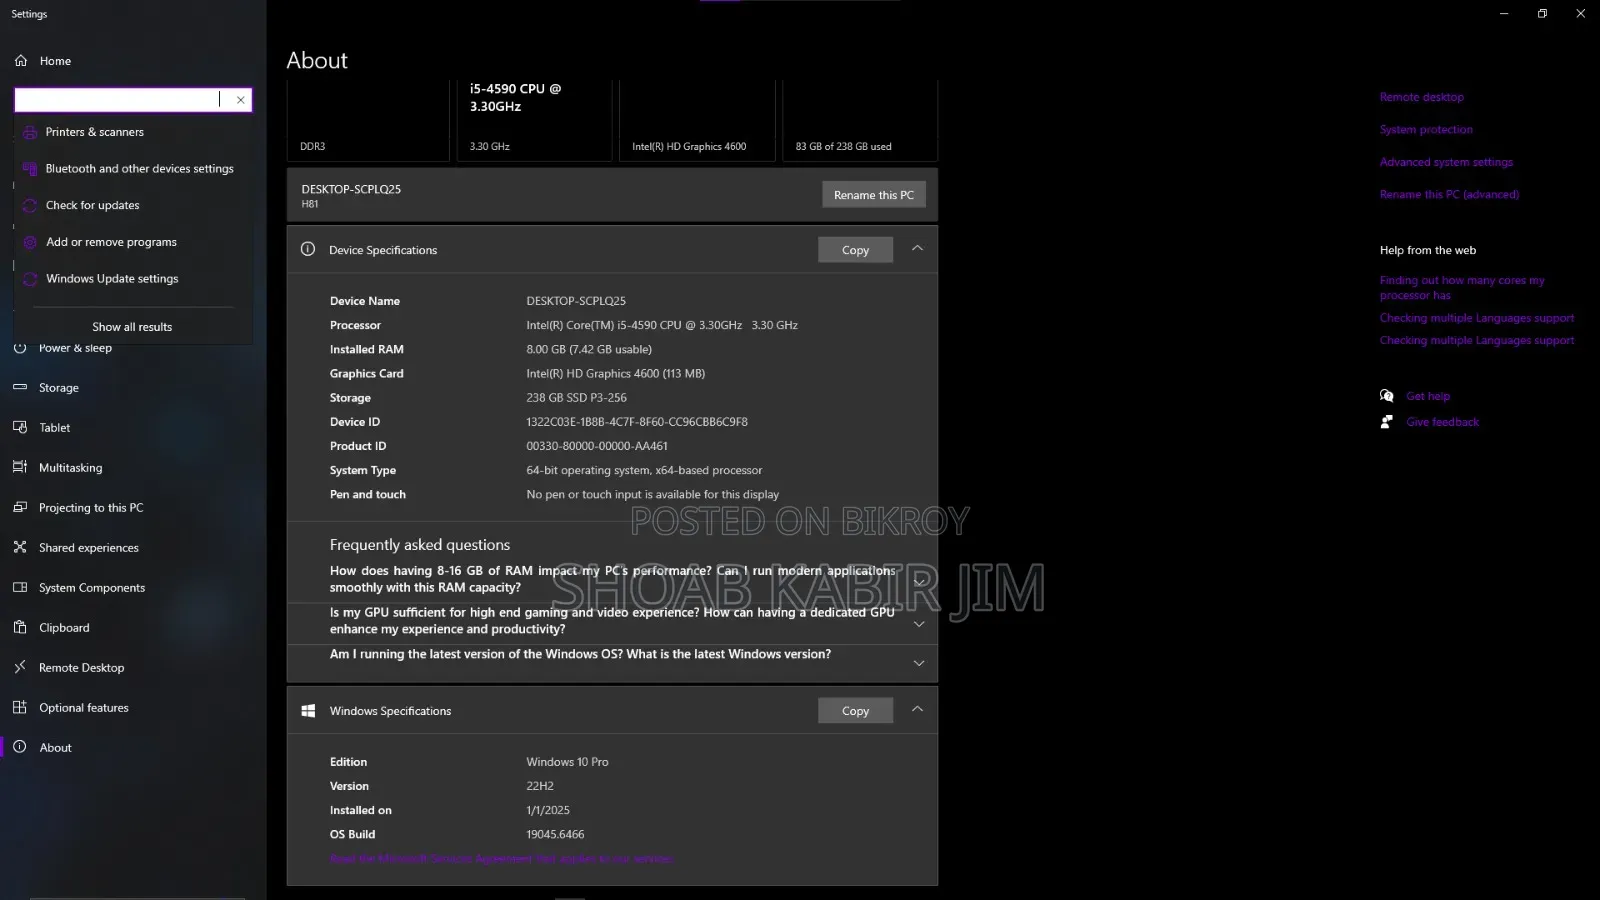Screen dimensions: 1600x900
Task: Click the Check for updates refresh icon
Action: [x=30, y=205]
